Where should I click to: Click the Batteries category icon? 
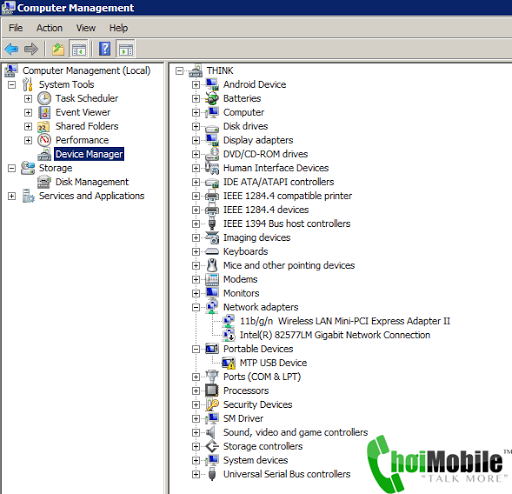212,98
